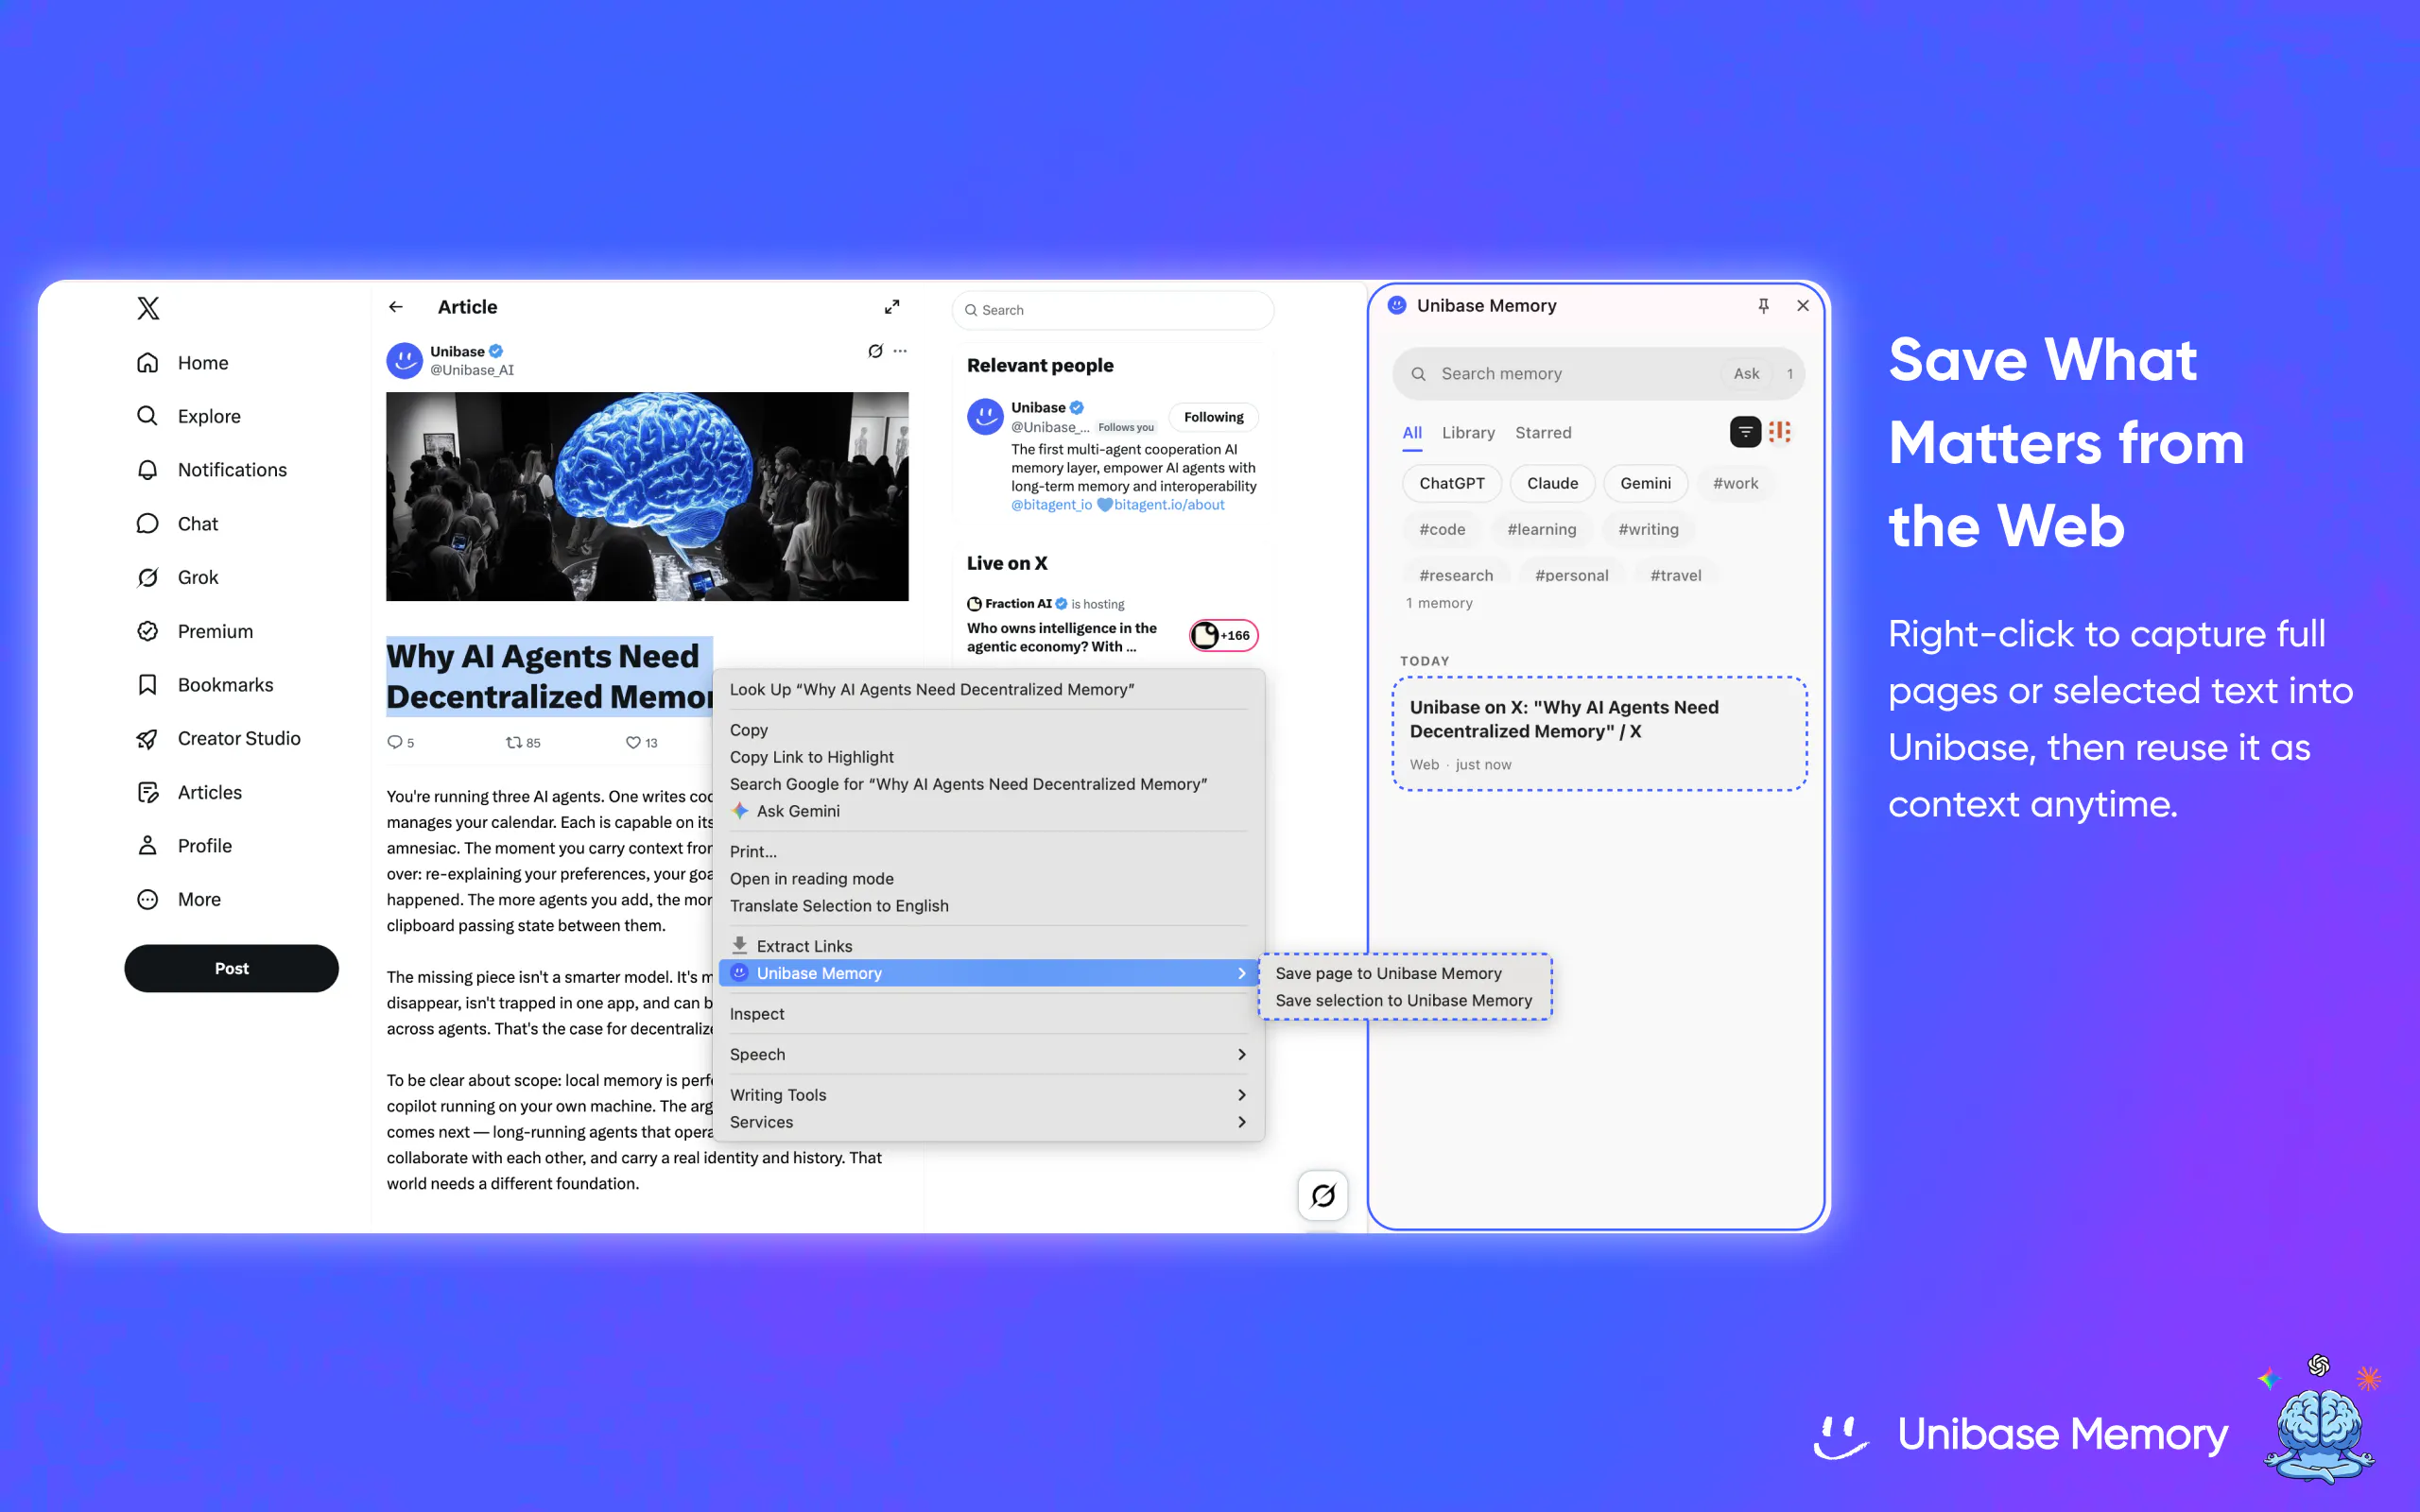Click the Fraction AI host icon
2420x1512 pixels.
974,604
